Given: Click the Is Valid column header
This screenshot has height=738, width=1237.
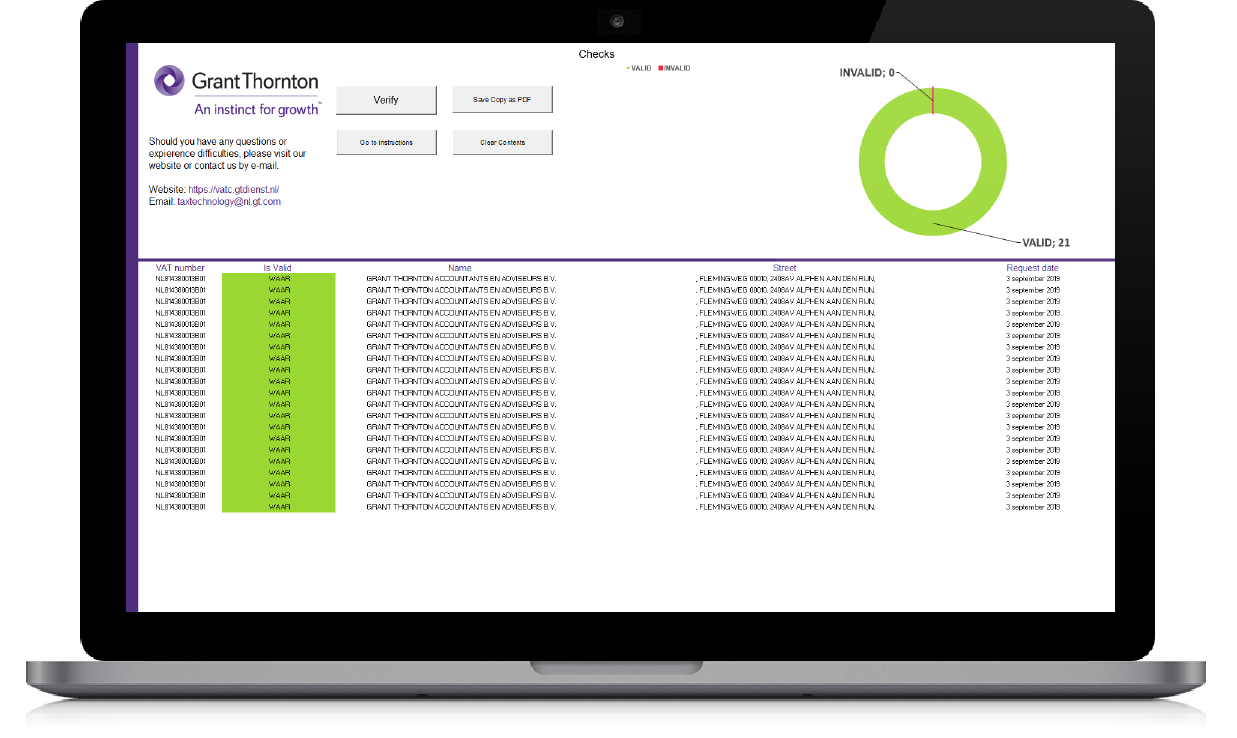Looking at the screenshot, I should pyautogui.click(x=278, y=268).
